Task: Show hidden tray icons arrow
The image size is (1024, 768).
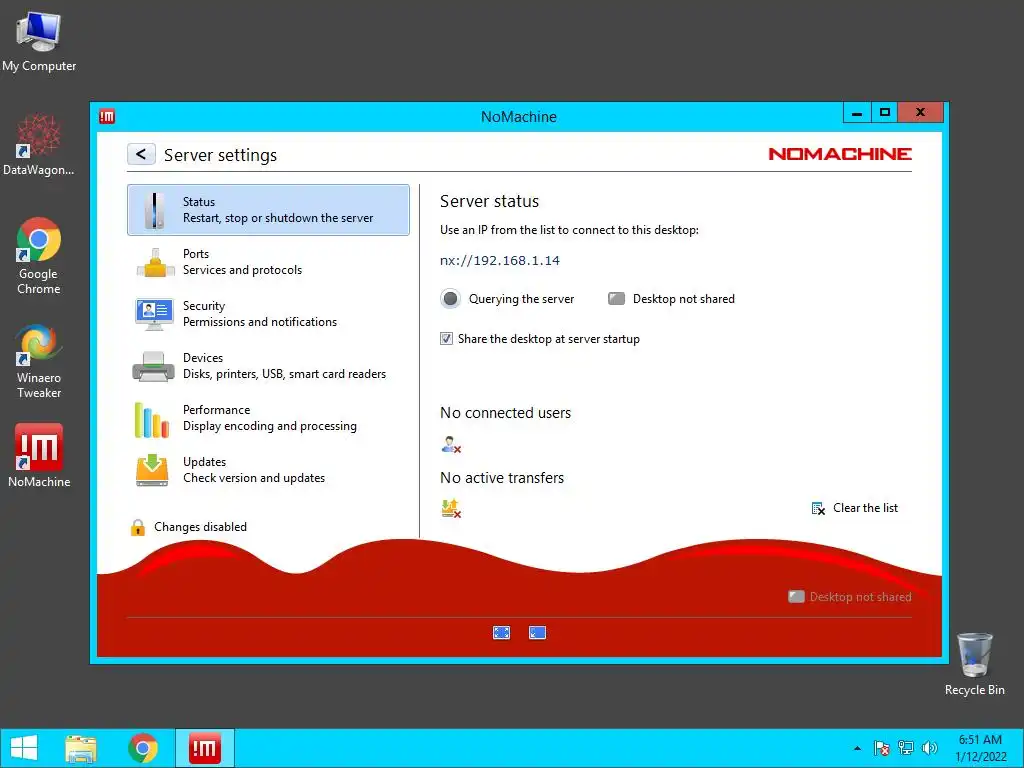Action: tap(857, 748)
